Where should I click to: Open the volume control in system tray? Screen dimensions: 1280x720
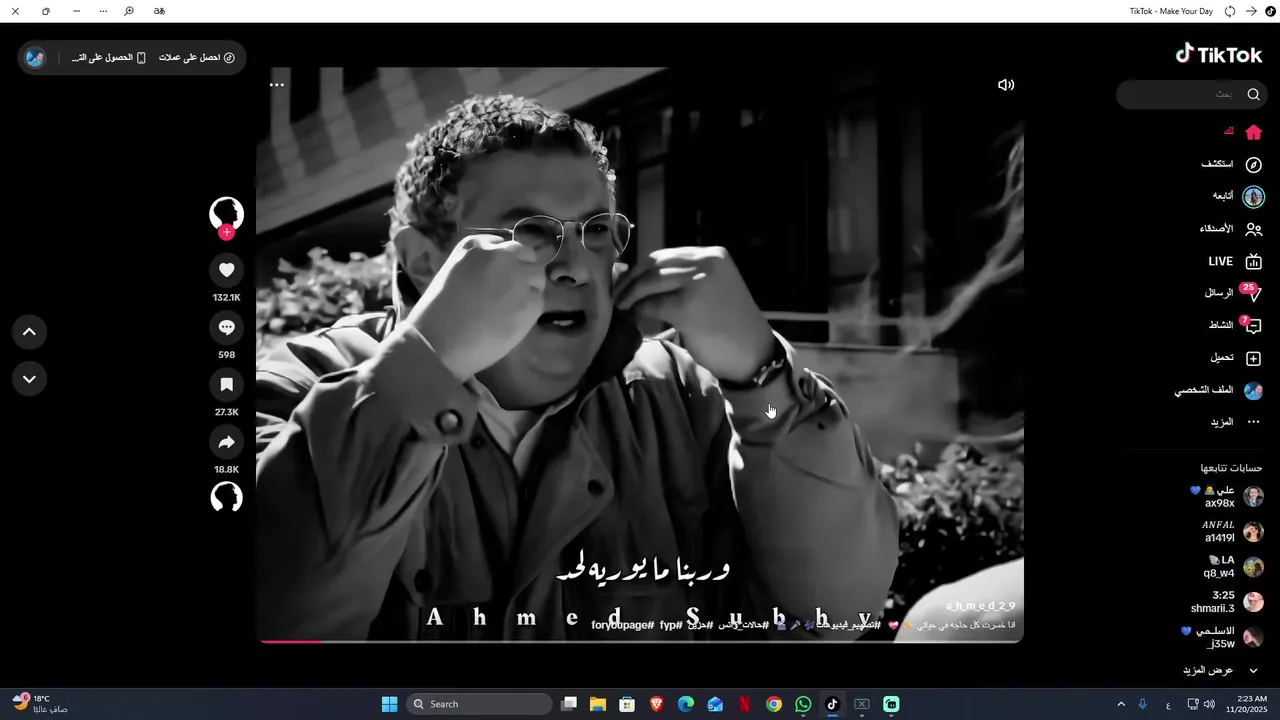coord(1209,704)
